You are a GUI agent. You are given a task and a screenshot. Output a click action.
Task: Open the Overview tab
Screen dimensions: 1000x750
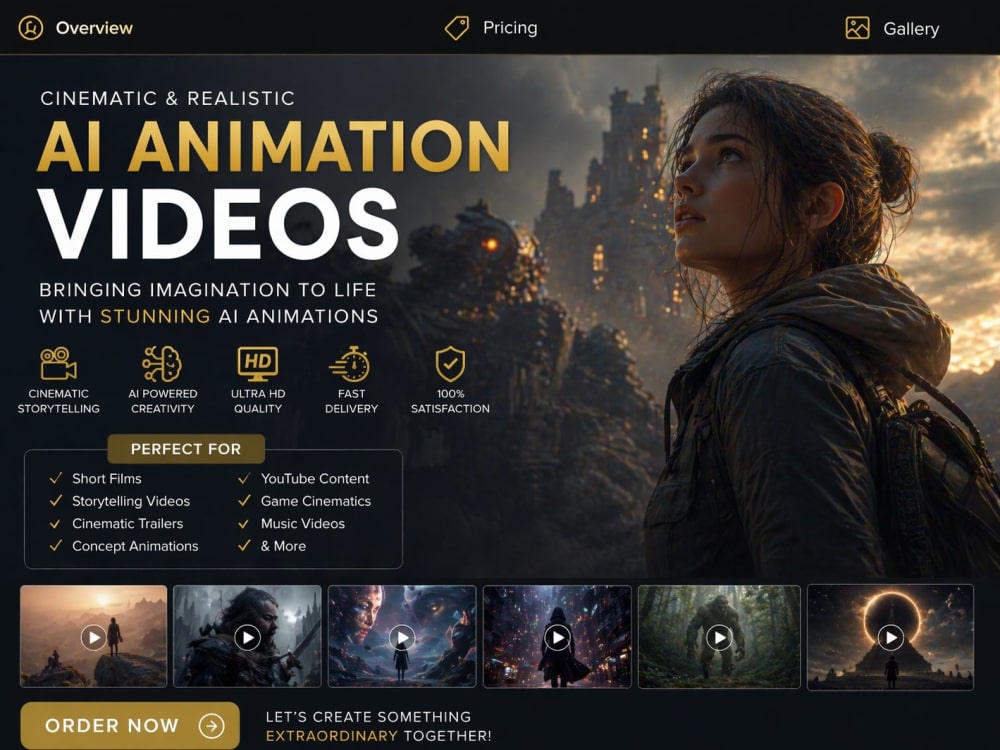[75, 28]
